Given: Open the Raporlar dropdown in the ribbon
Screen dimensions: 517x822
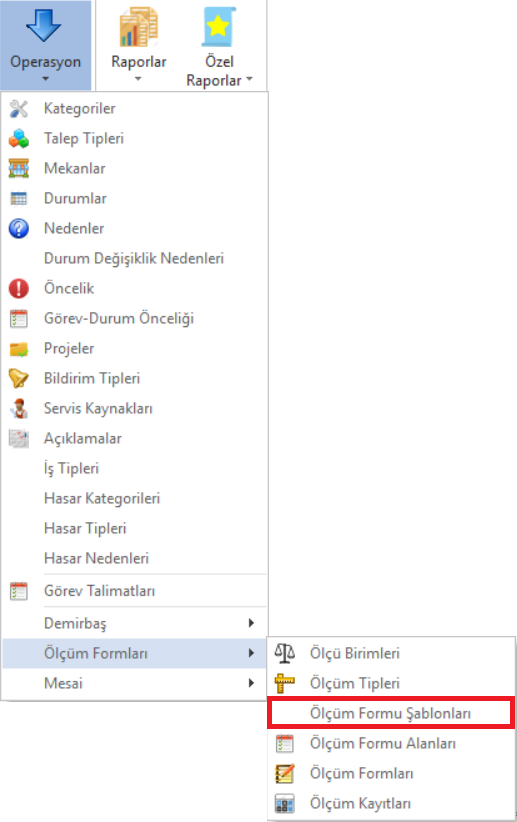Looking at the screenshot, I should click(138, 46).
